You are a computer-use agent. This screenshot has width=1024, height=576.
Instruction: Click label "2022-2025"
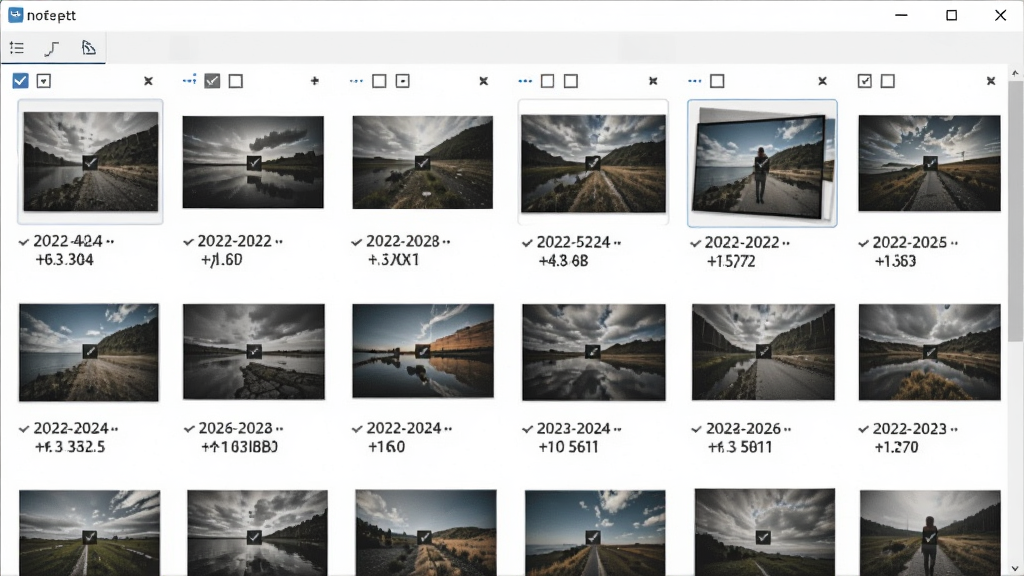910,242
